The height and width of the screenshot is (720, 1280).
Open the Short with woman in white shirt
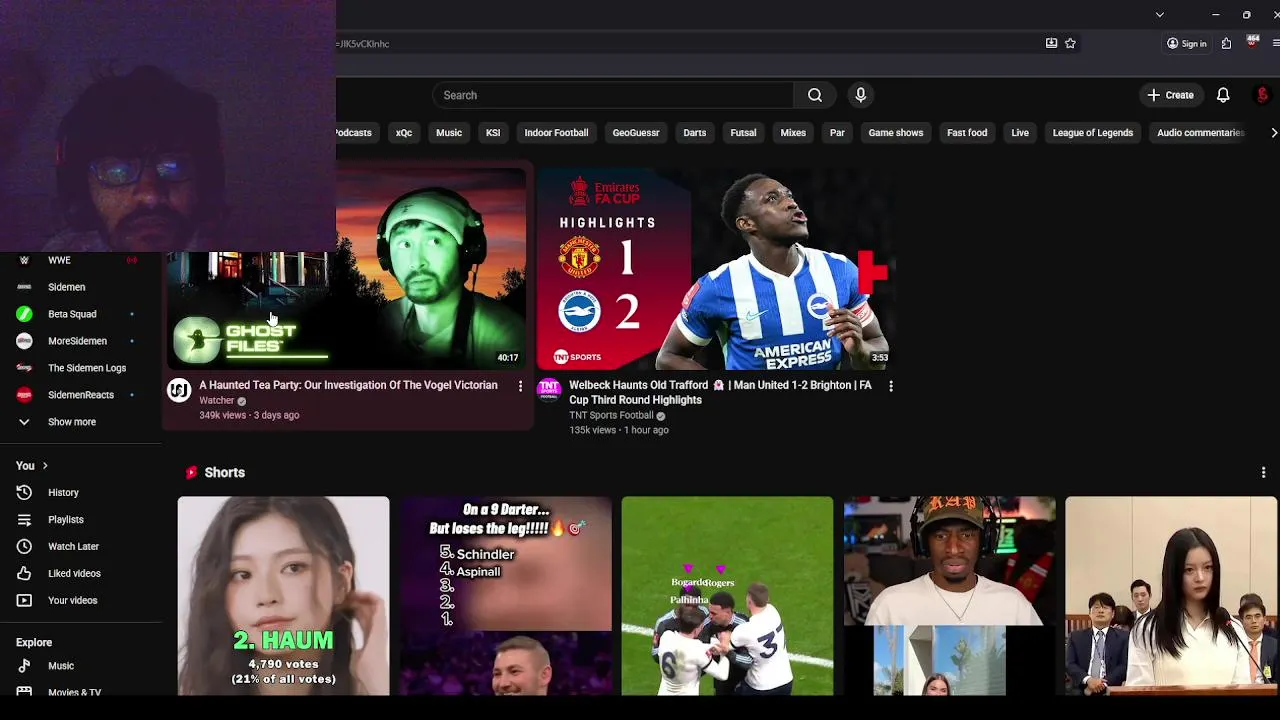(1171, 596)
